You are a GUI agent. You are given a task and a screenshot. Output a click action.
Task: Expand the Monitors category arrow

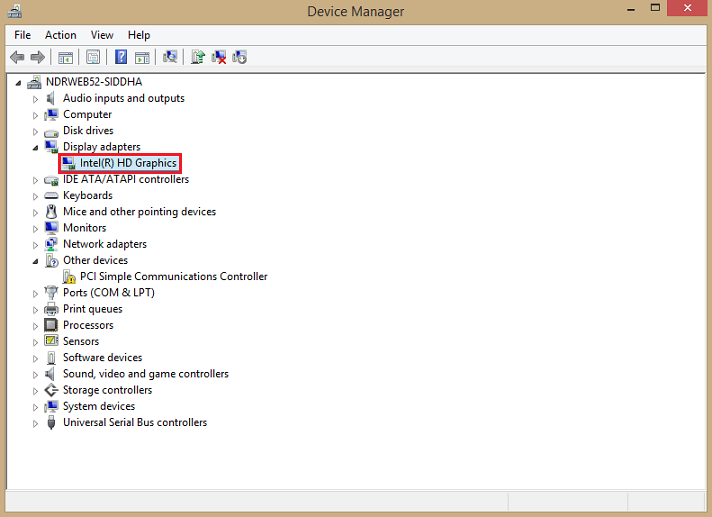tap(35, 229)
